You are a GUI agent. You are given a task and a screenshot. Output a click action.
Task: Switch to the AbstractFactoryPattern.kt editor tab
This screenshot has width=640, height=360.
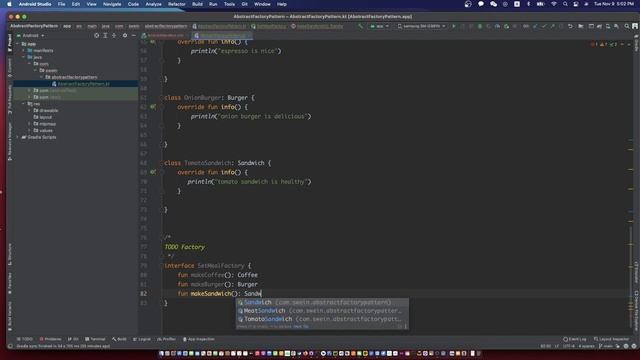click(x=223, y=36)
